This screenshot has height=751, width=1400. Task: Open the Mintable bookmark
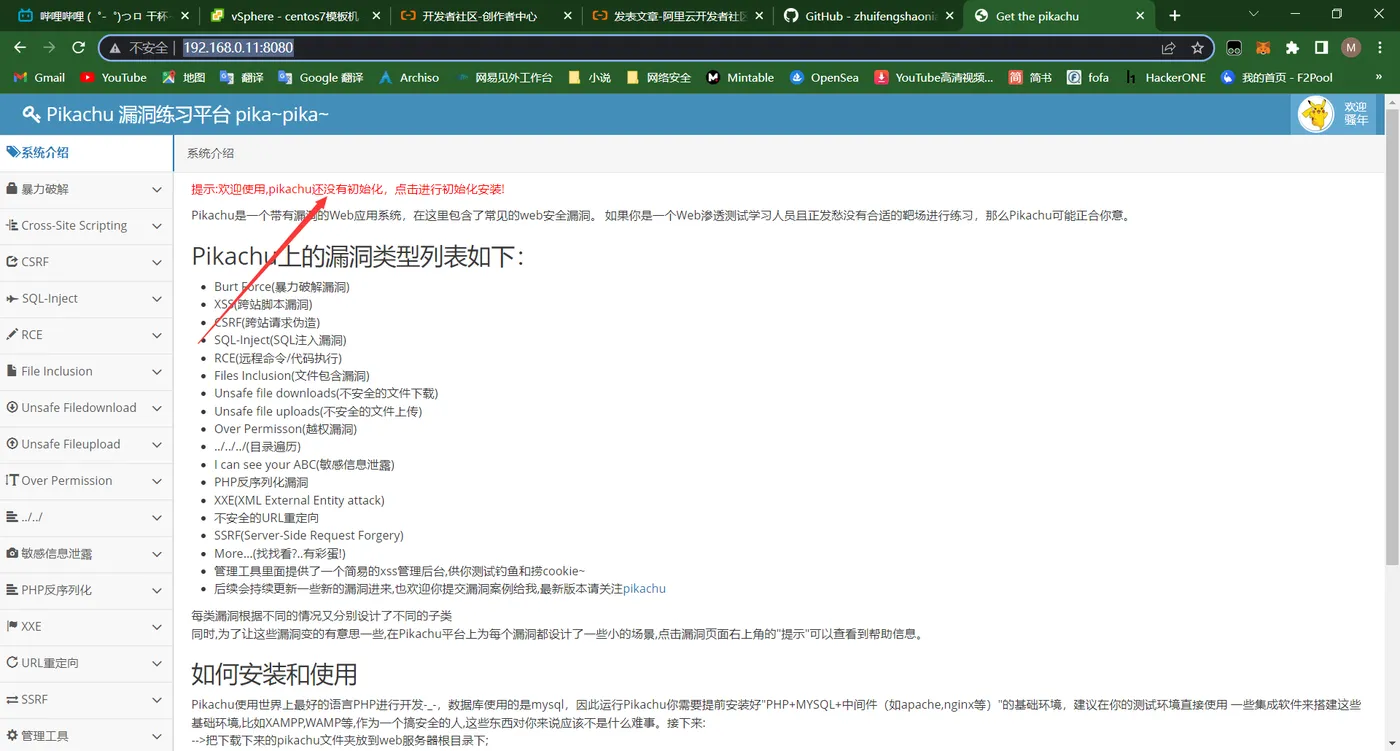[739, 77]
